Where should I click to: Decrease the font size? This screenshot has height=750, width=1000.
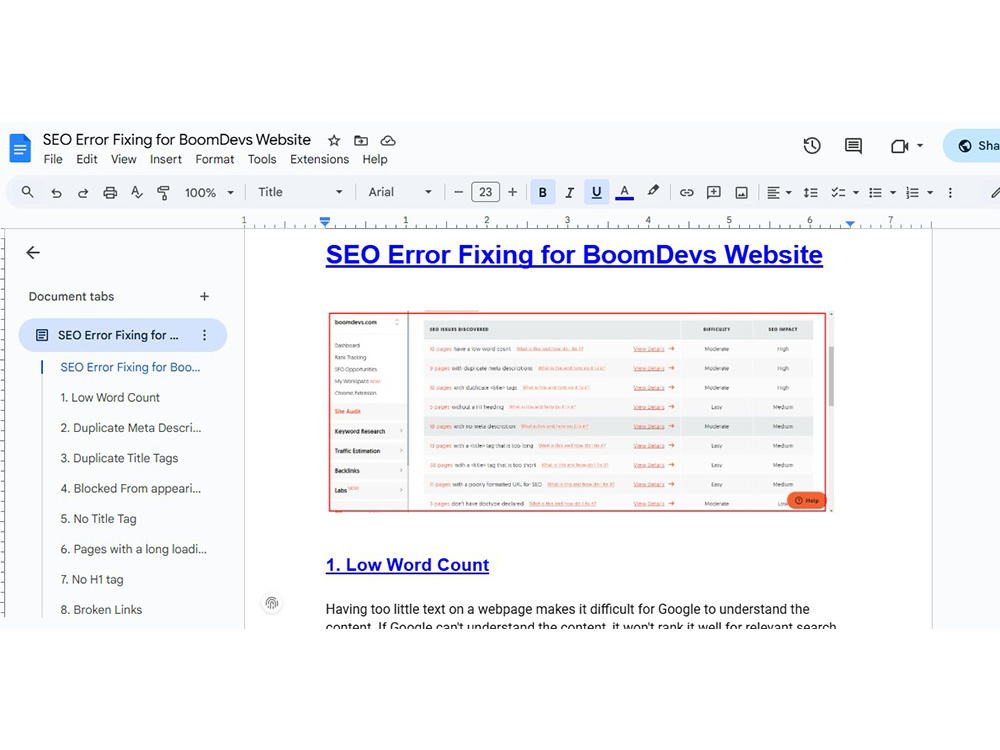point(458,192)
